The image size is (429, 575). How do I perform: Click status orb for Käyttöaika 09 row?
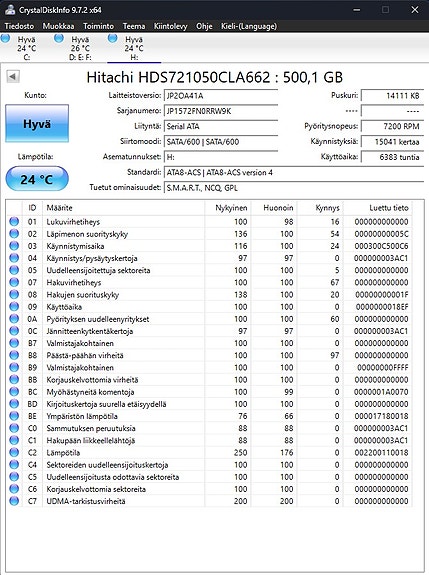click(x=14, y=307)
